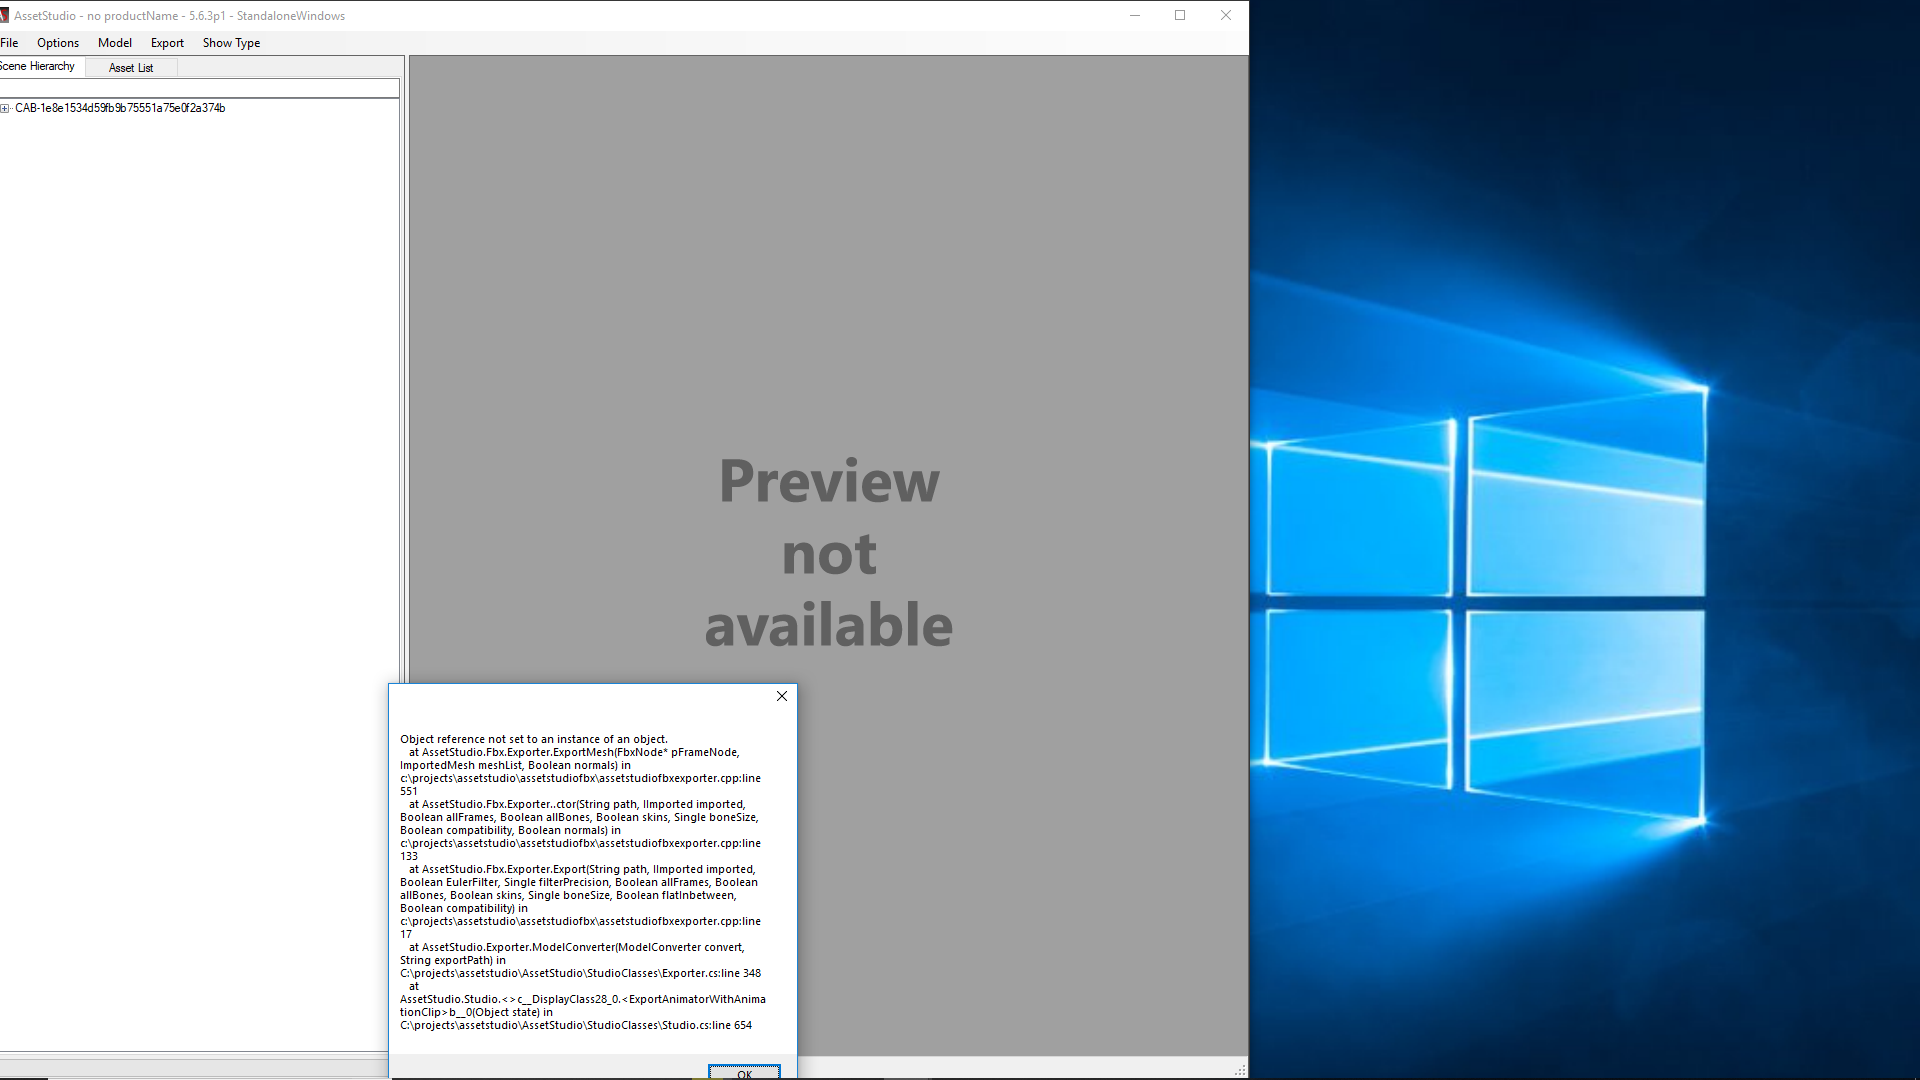This screenshot has height=1080, width=1920.
Task: Close the error dialog with its X button
Action: (781, 696)
